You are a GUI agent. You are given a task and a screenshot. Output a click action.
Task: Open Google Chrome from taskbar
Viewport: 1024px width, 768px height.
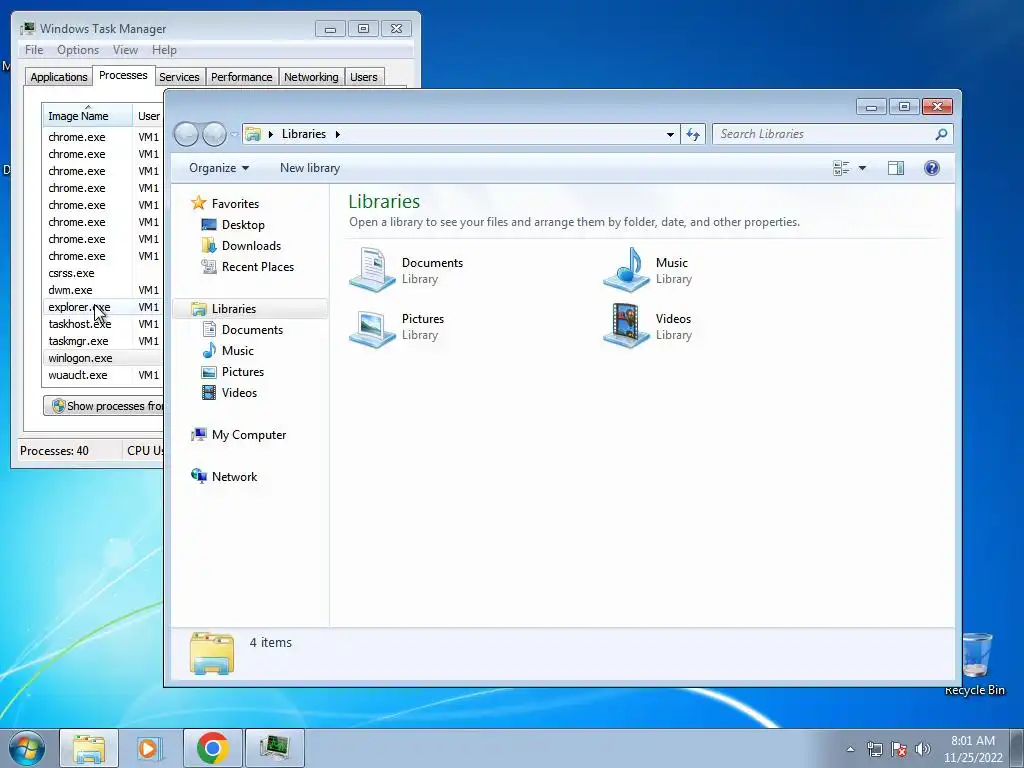(212, 748)
